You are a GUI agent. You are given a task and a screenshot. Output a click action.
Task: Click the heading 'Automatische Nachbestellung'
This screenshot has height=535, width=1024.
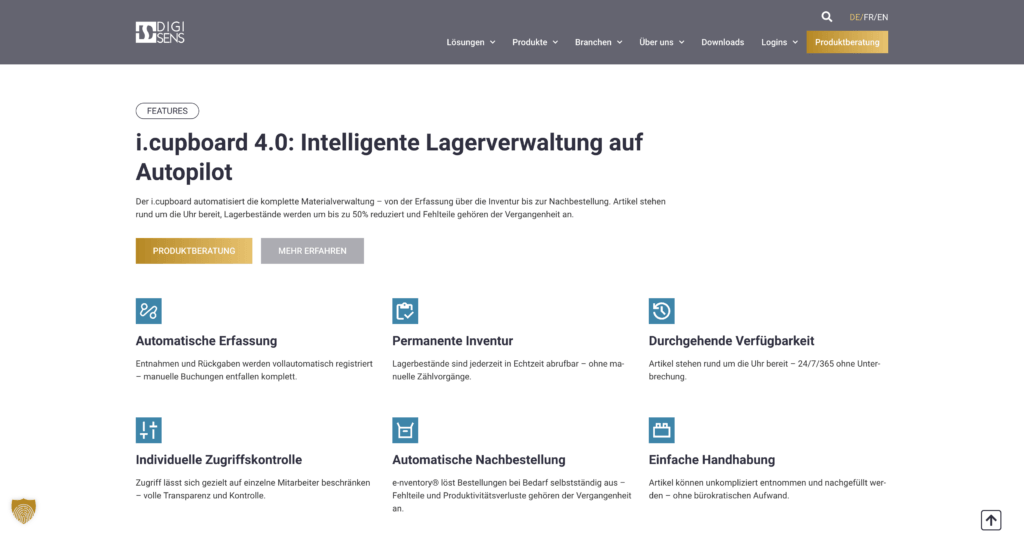click(x=479, y=460)
